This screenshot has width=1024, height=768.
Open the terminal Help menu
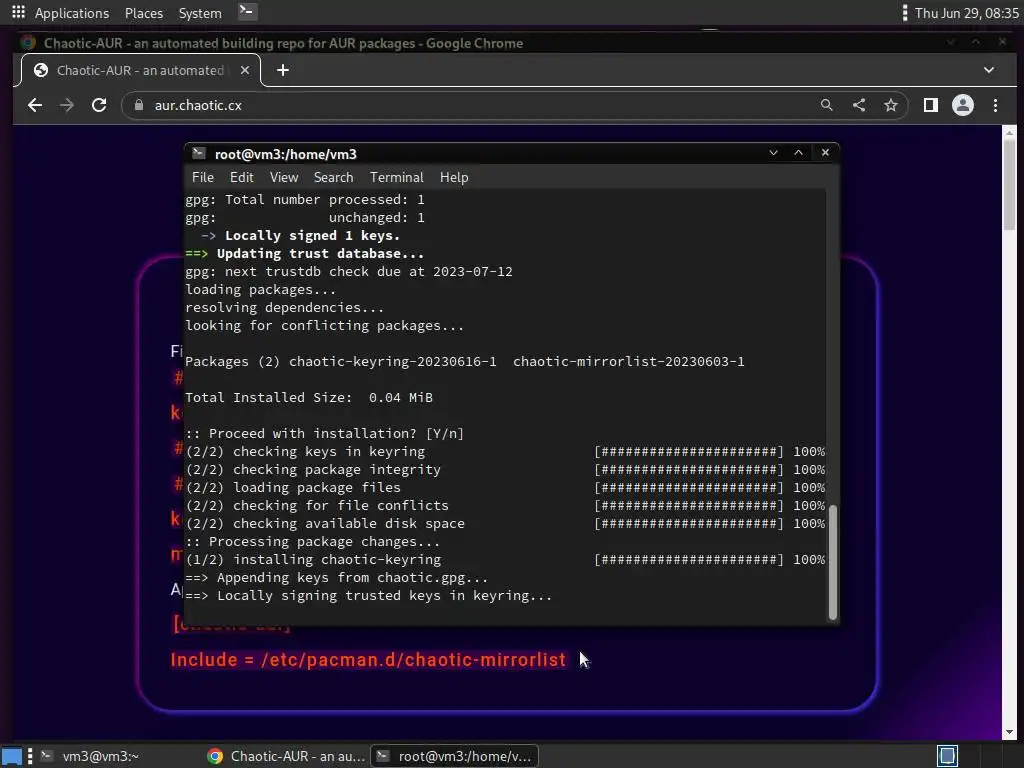click(454, 178)
